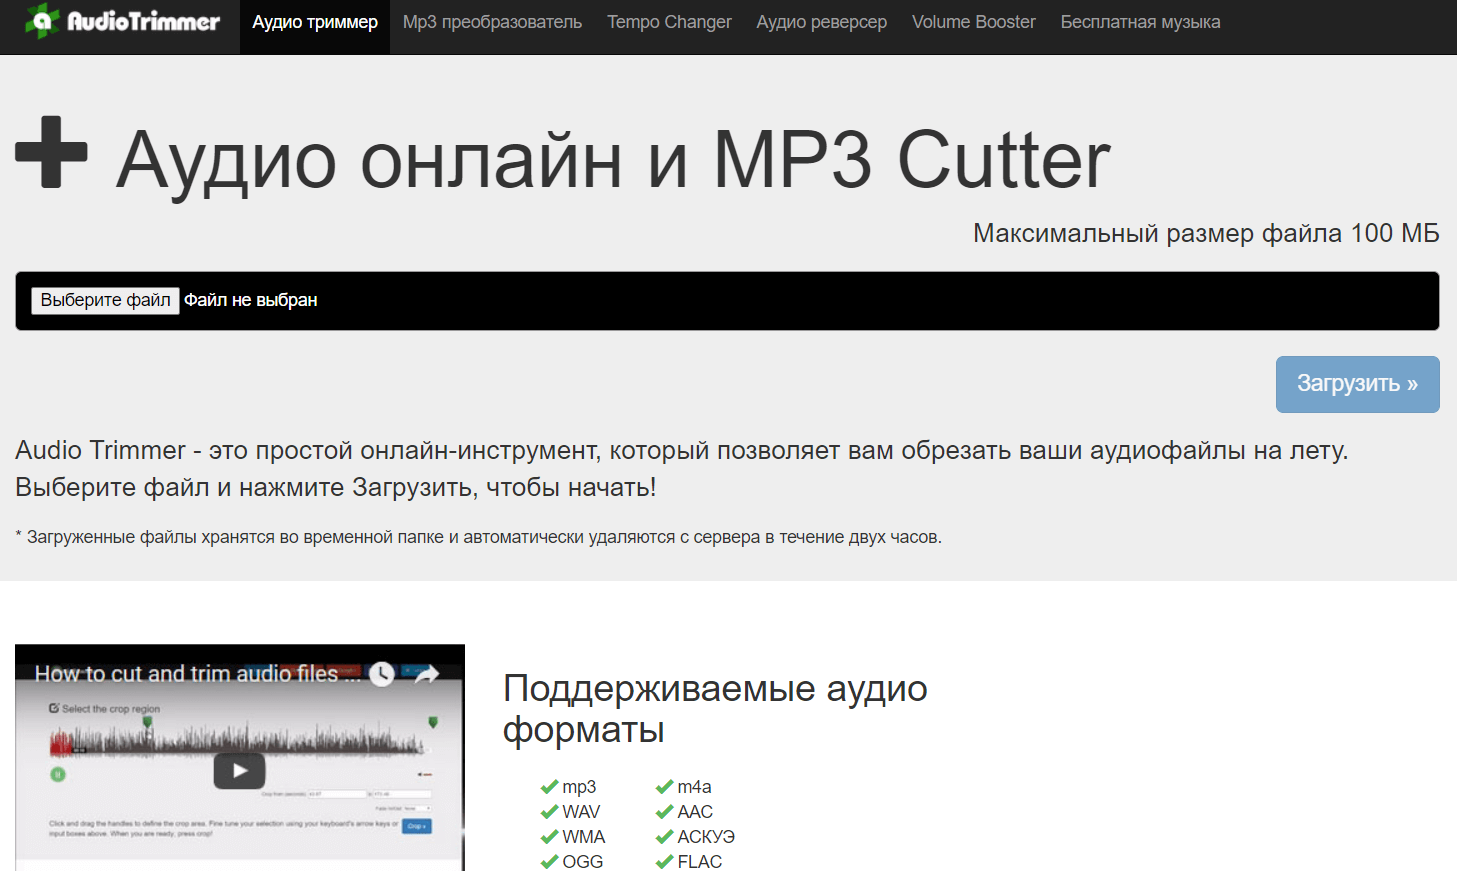Click the FLAC format text
Image resolution: width=1457 pixels, height=871 pixels.
699,862
